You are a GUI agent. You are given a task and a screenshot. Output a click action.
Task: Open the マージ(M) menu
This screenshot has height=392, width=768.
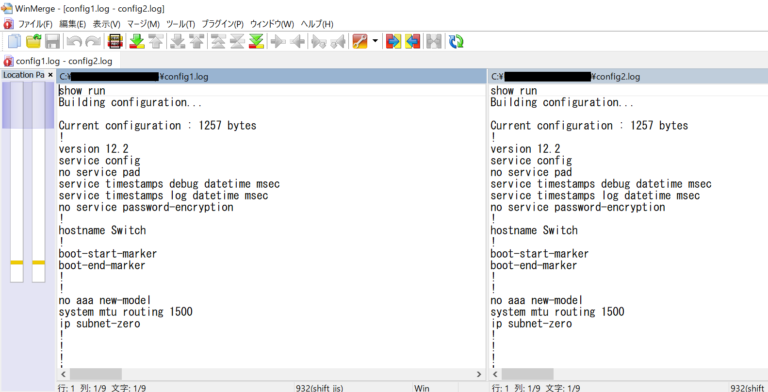click(x=143, y=24)
